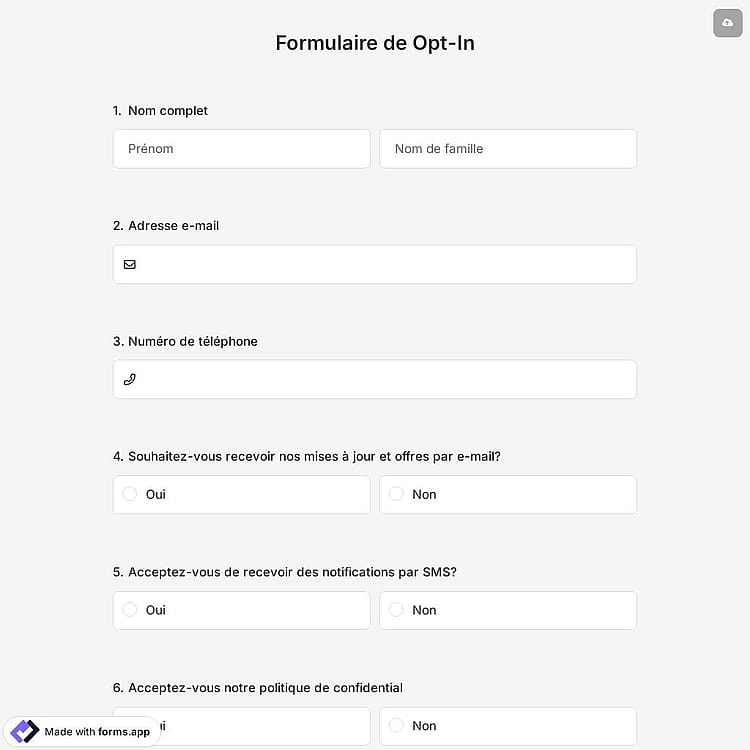Viewport: 750px width, 750px height.
Task: Click the phone icon in telephone field
Action: point(130,379)
